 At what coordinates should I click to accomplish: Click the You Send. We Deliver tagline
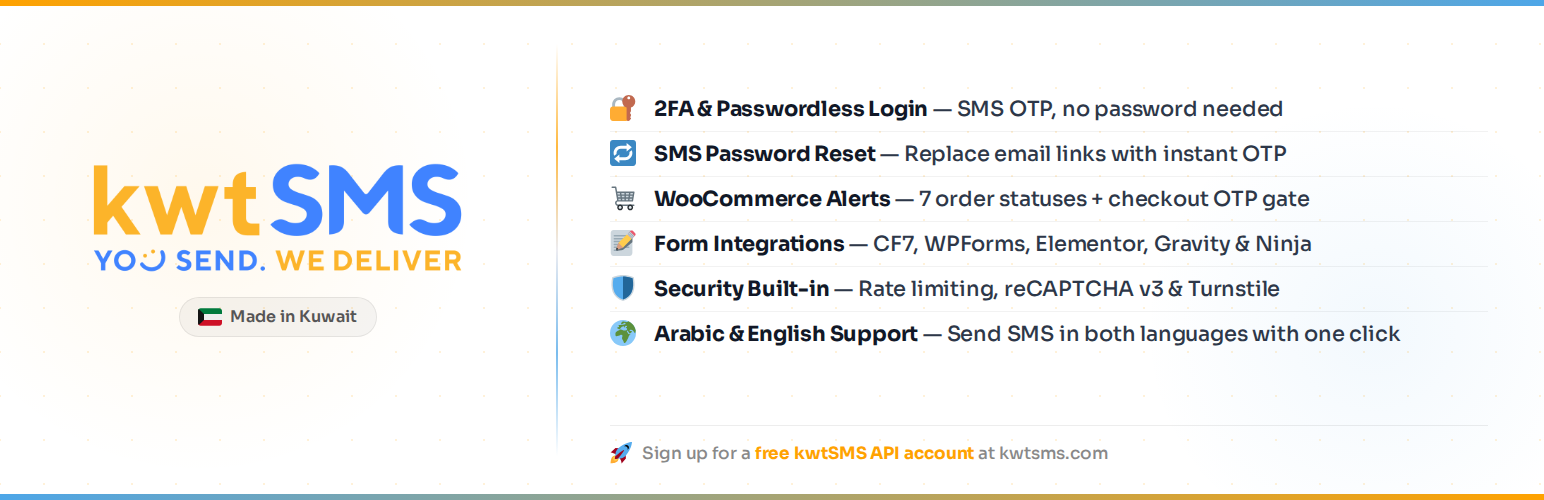click(277, 261)
